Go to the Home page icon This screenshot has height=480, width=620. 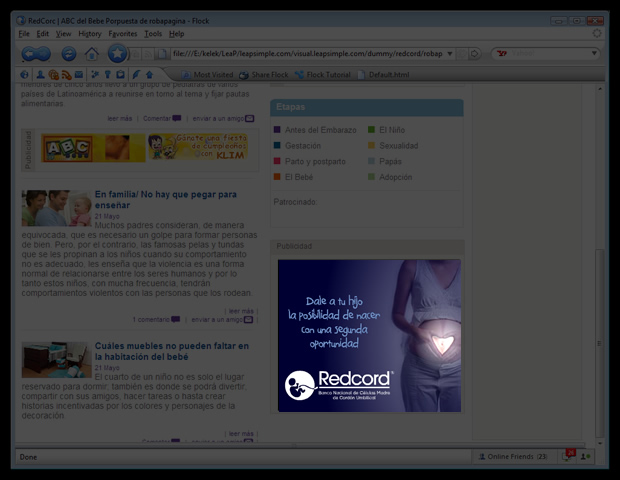91,54
